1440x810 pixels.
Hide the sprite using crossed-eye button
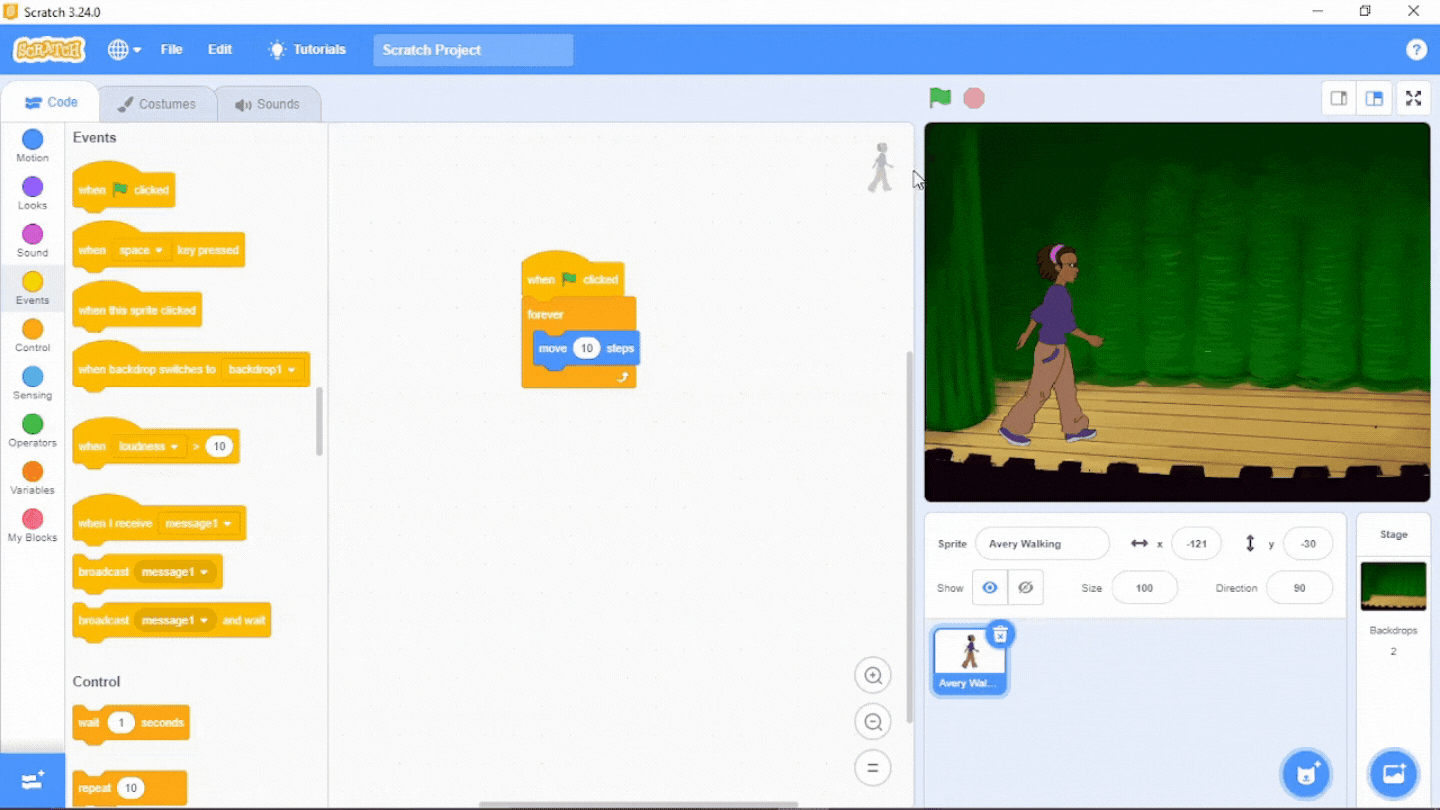(x=1026, y=588)
